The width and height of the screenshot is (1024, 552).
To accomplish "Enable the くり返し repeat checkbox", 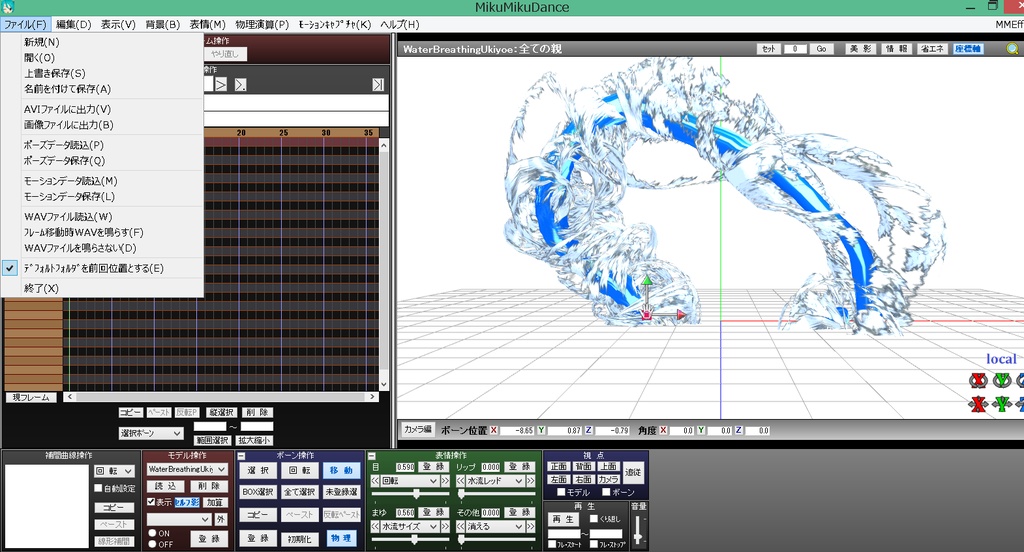I will 594,519.
